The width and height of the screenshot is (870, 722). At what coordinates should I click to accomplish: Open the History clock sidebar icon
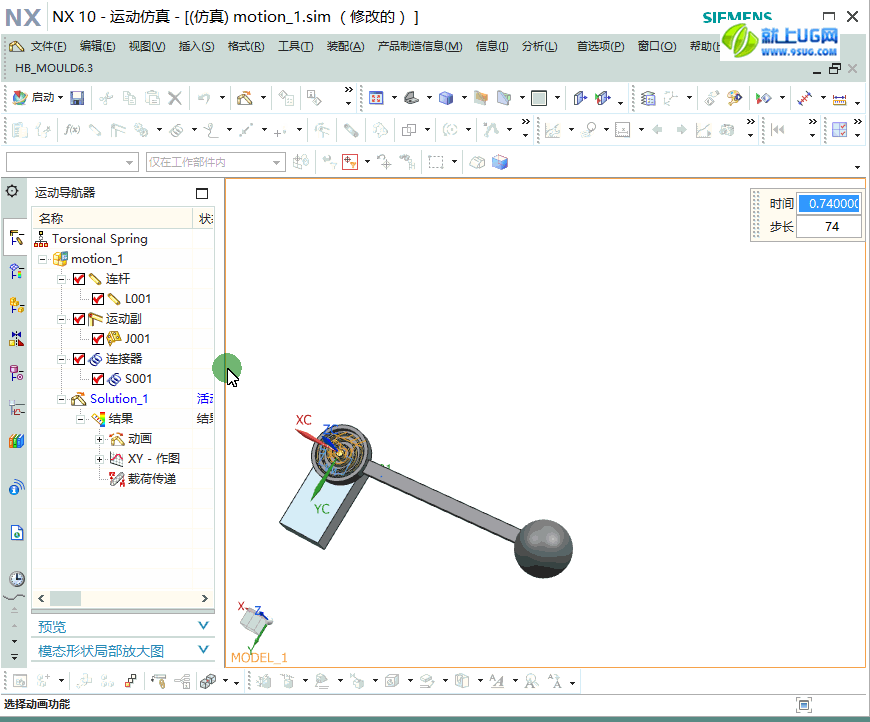17,579
